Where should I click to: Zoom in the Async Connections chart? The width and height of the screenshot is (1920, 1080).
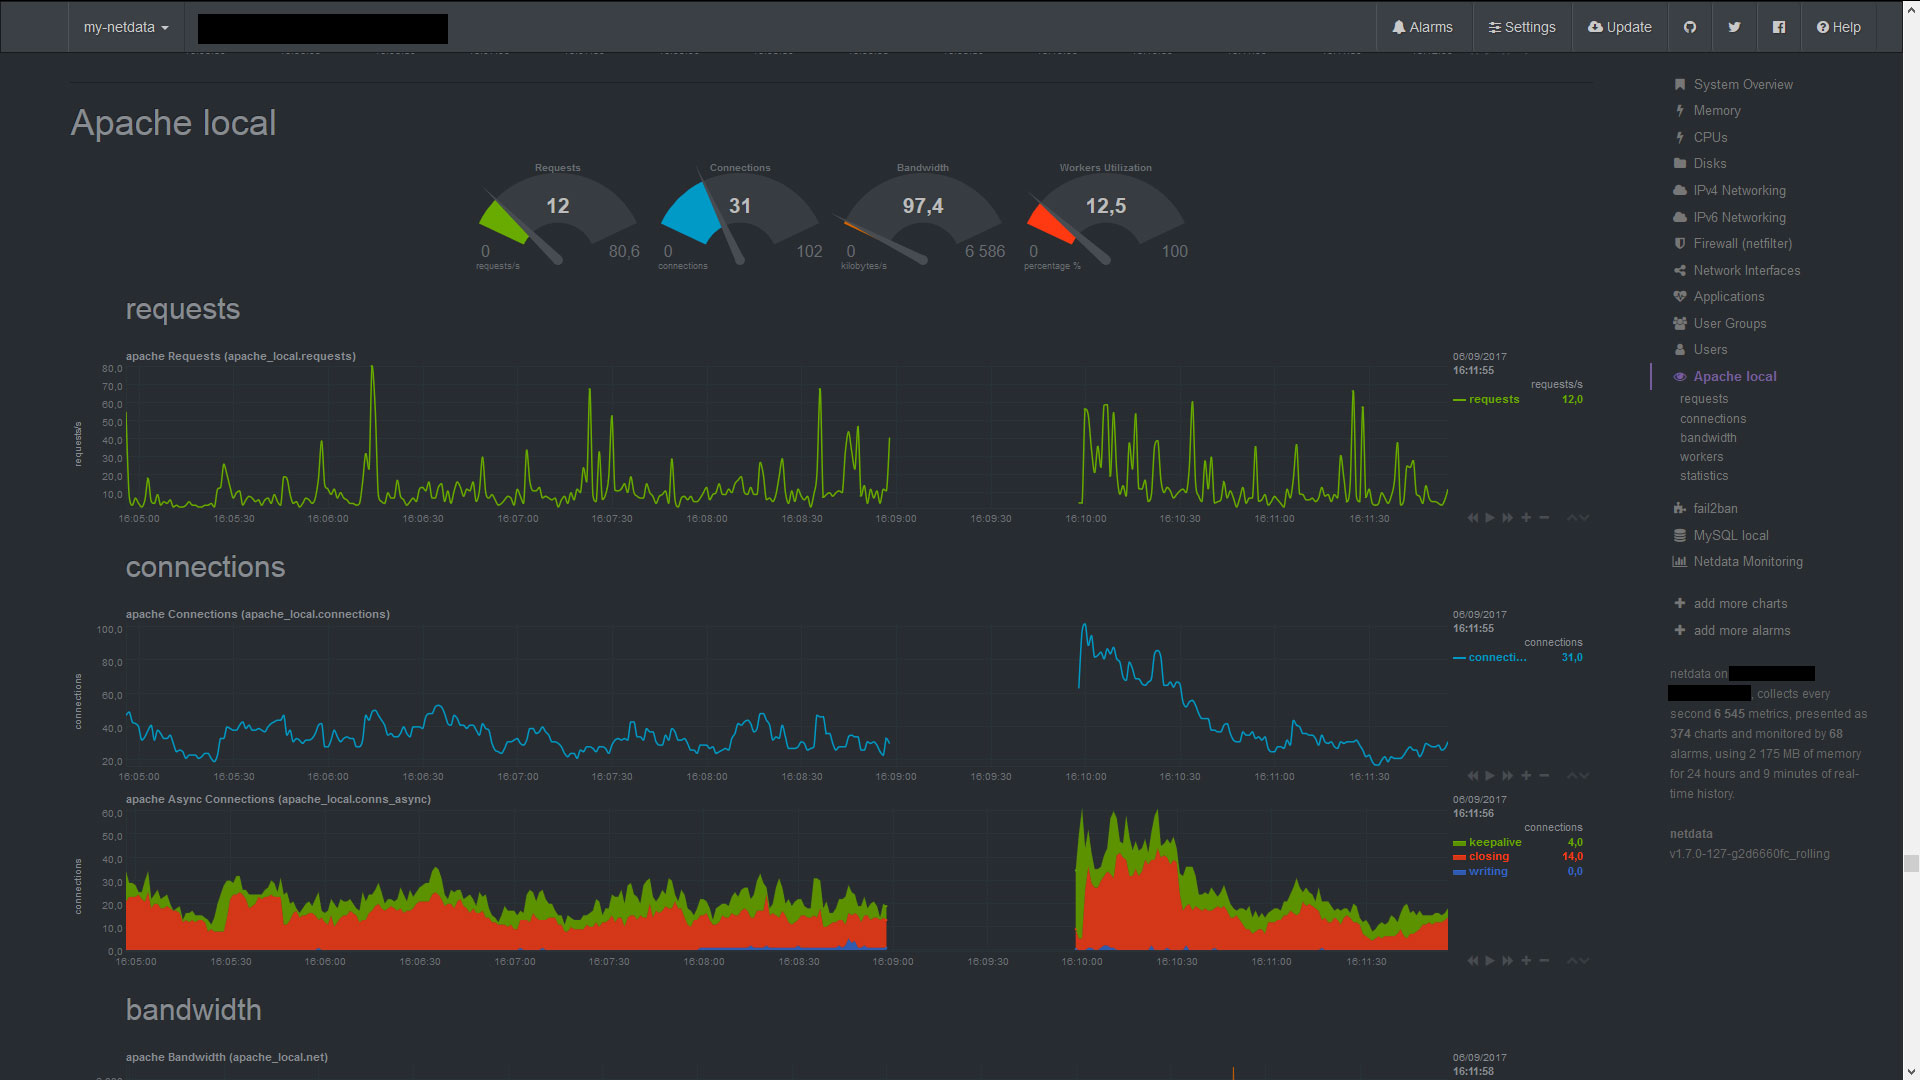[x=1526, y=961]
